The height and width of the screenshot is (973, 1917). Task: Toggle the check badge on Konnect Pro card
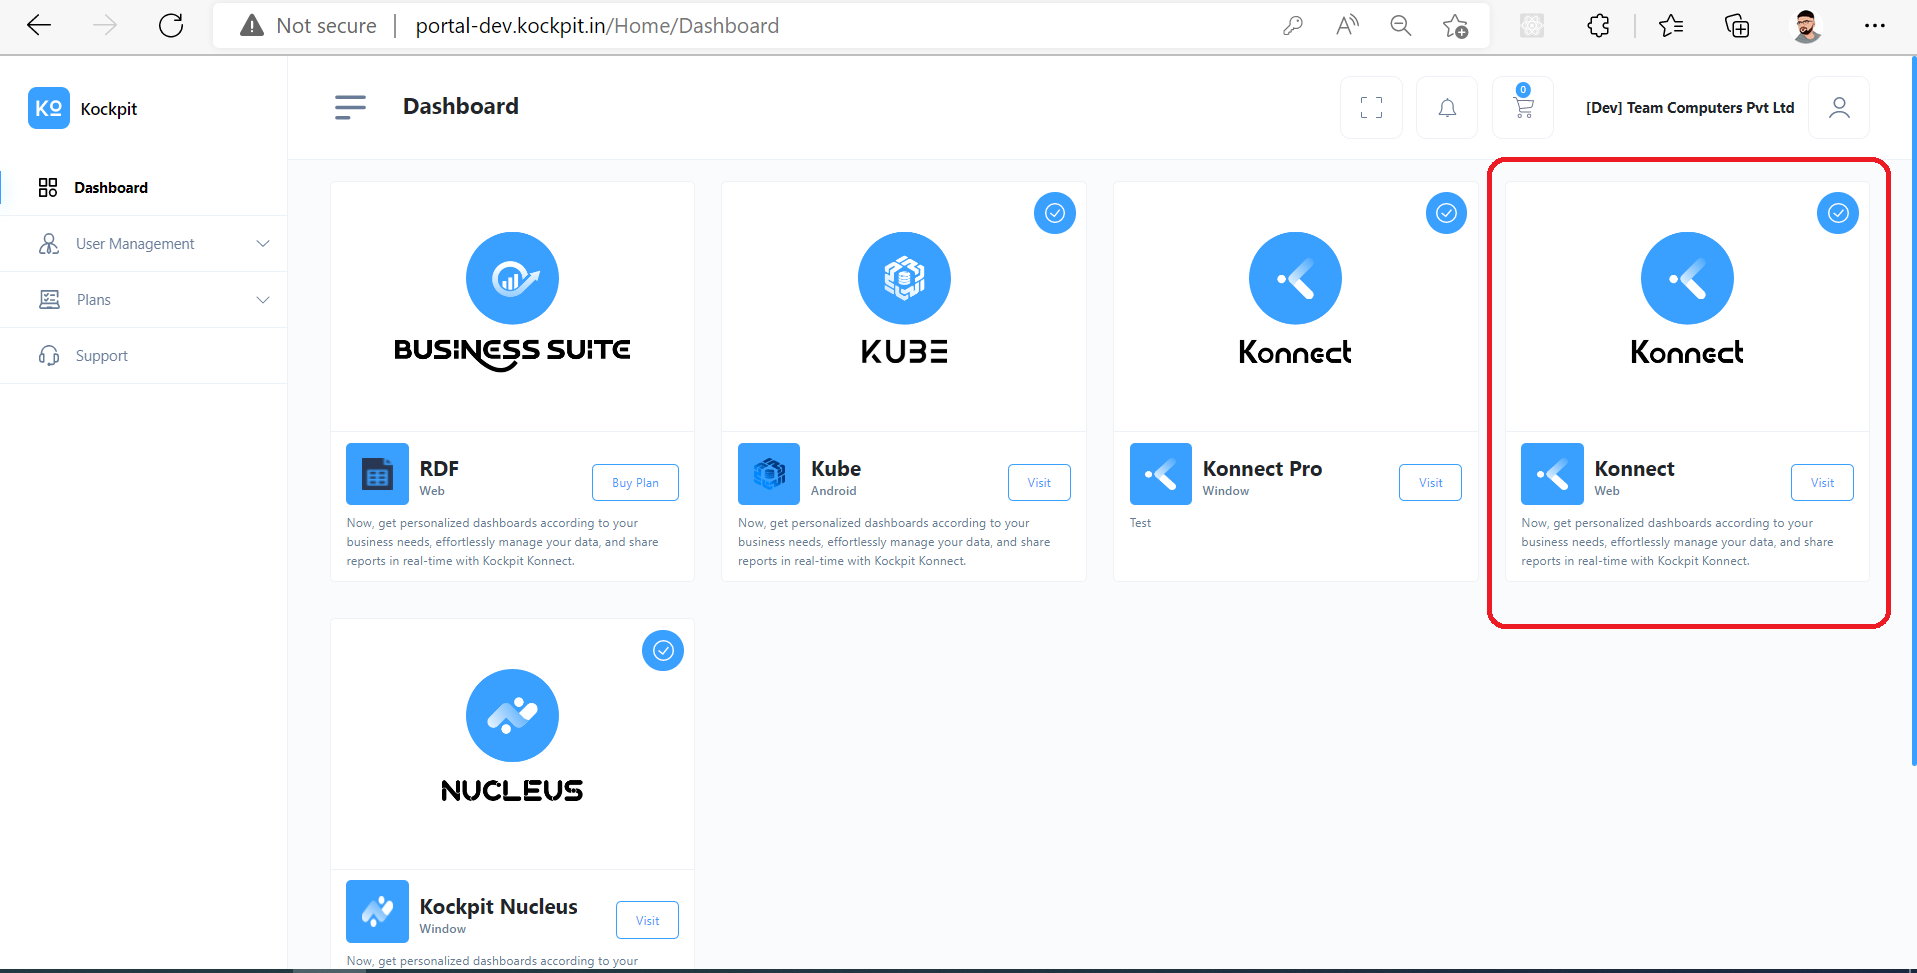pyautogui.click(x=1446, y=213)
